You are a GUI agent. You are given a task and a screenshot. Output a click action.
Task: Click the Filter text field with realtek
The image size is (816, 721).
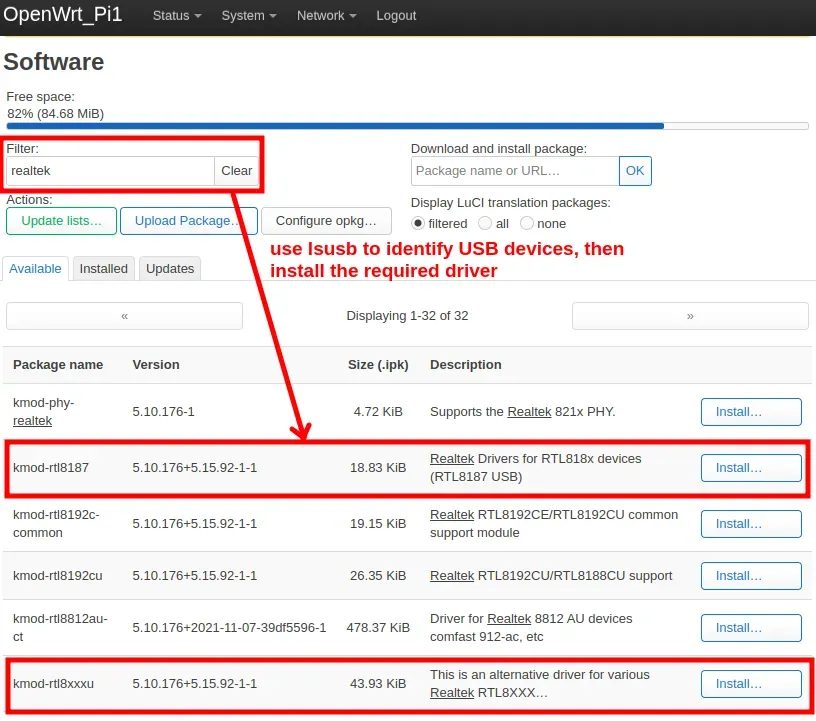pos(110,171)
